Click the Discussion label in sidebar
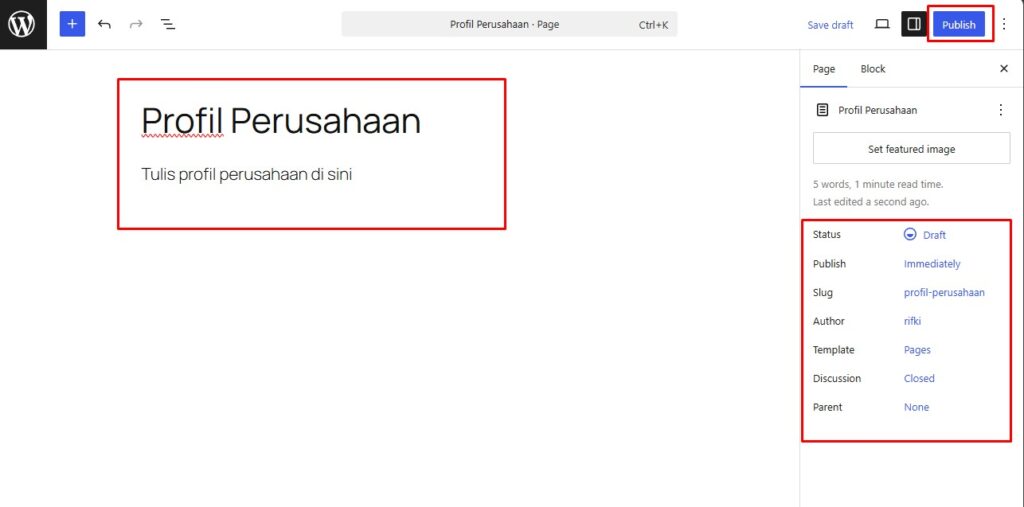The width and height of the screenshot is (1024, 507). click(837, 378)
